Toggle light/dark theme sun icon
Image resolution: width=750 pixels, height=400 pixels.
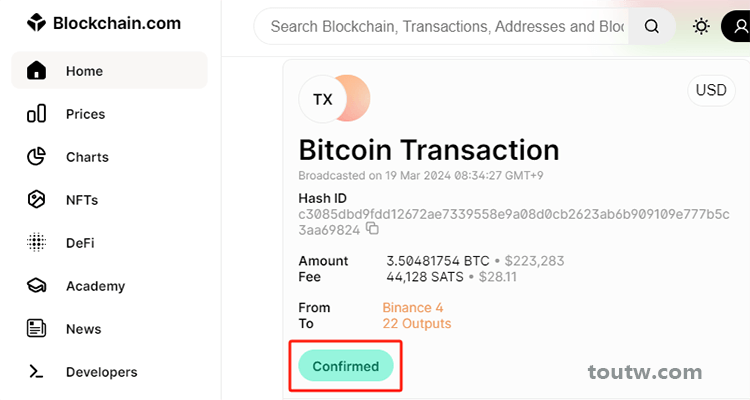click(701, 26)
